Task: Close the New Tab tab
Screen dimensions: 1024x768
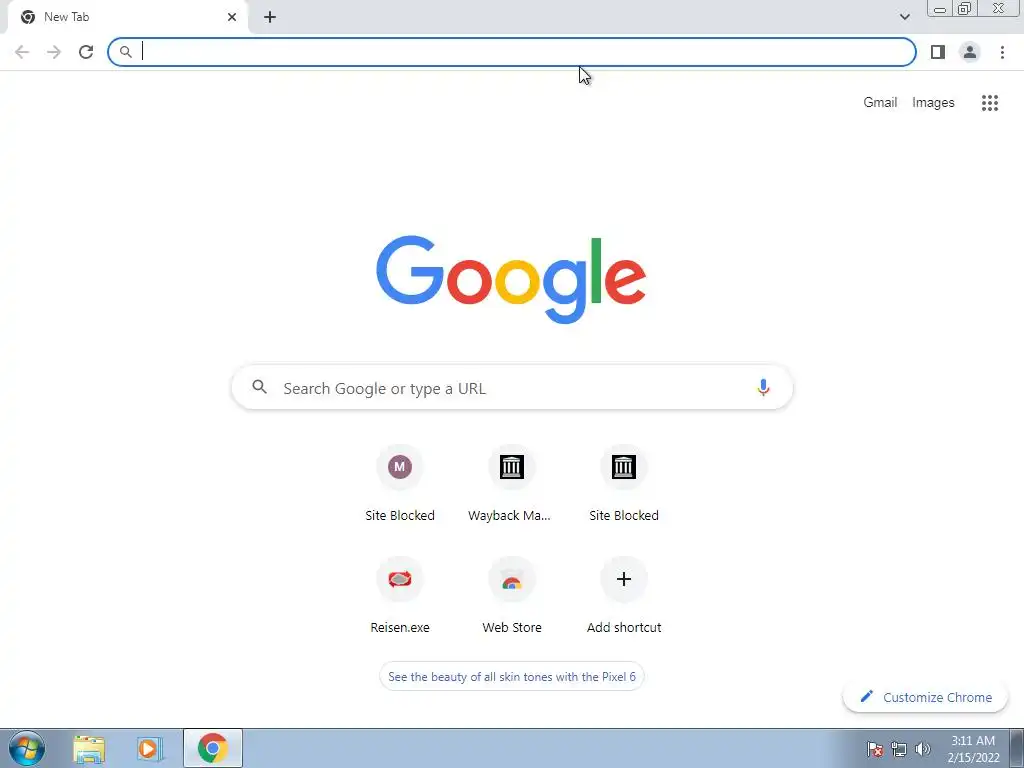Action: (x=232, y=17)
